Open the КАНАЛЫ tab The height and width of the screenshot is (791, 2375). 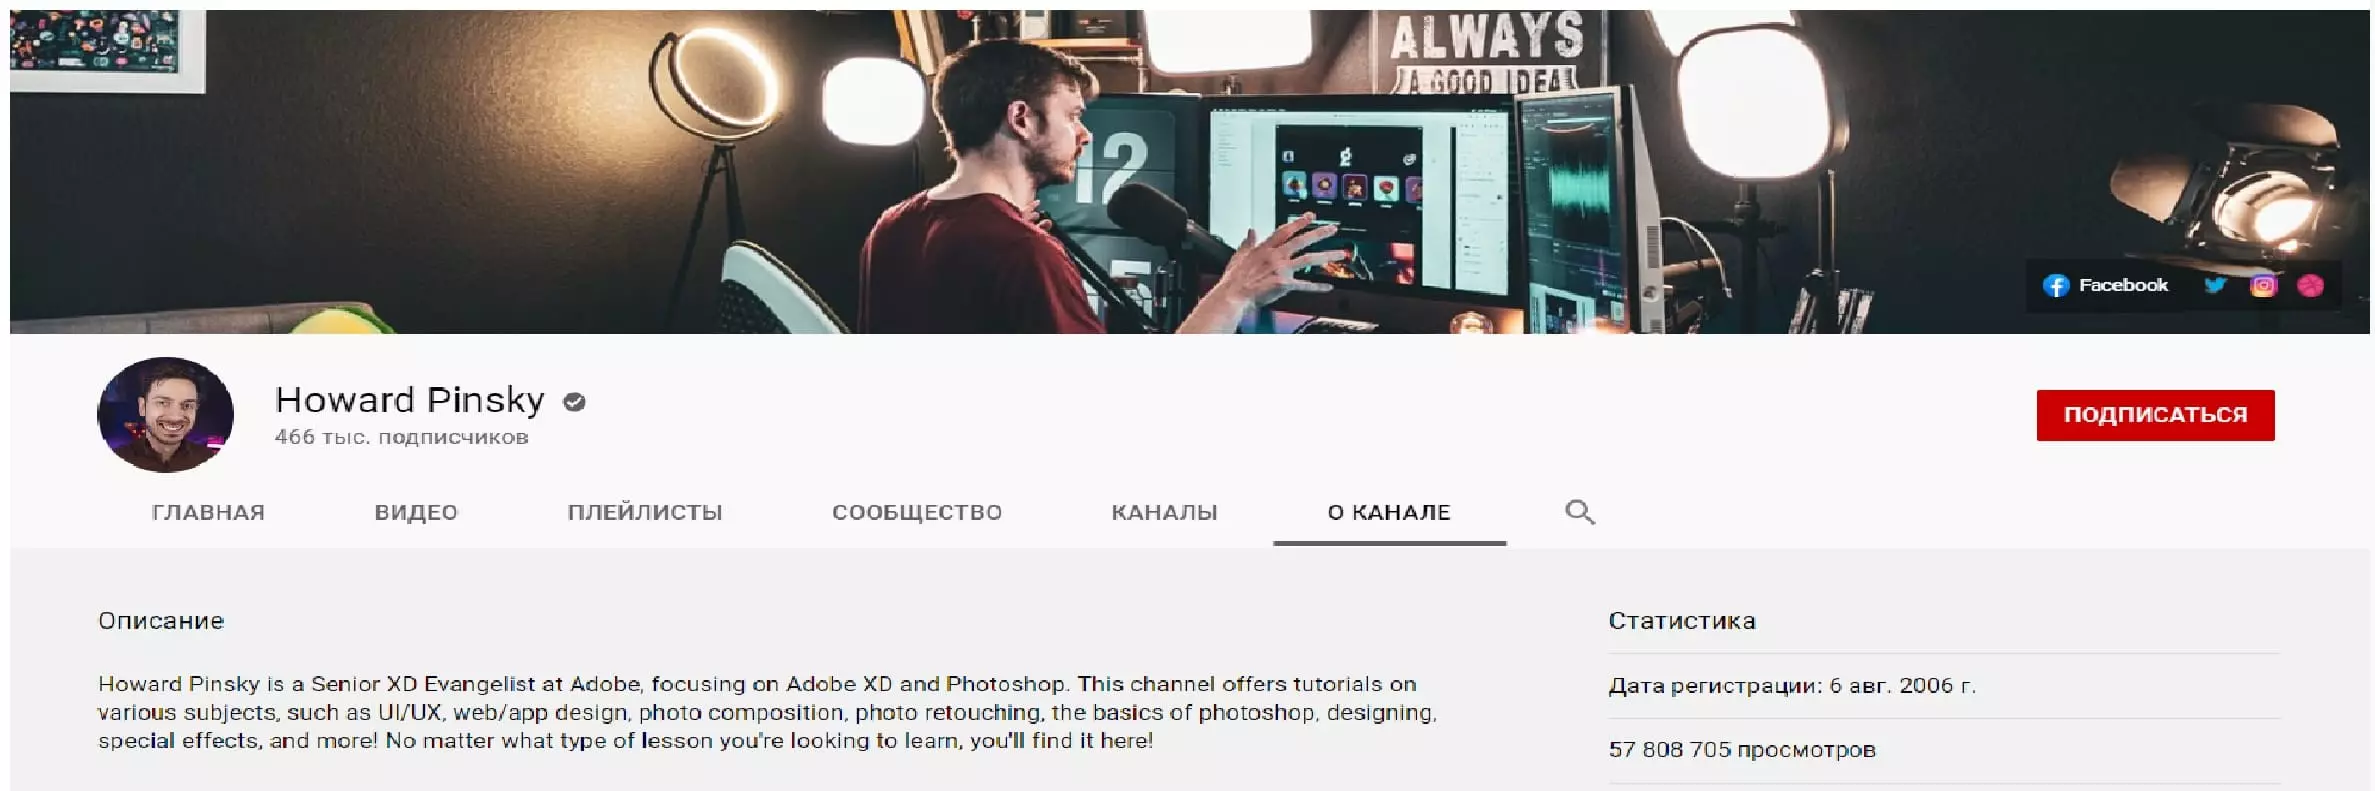1164,513
